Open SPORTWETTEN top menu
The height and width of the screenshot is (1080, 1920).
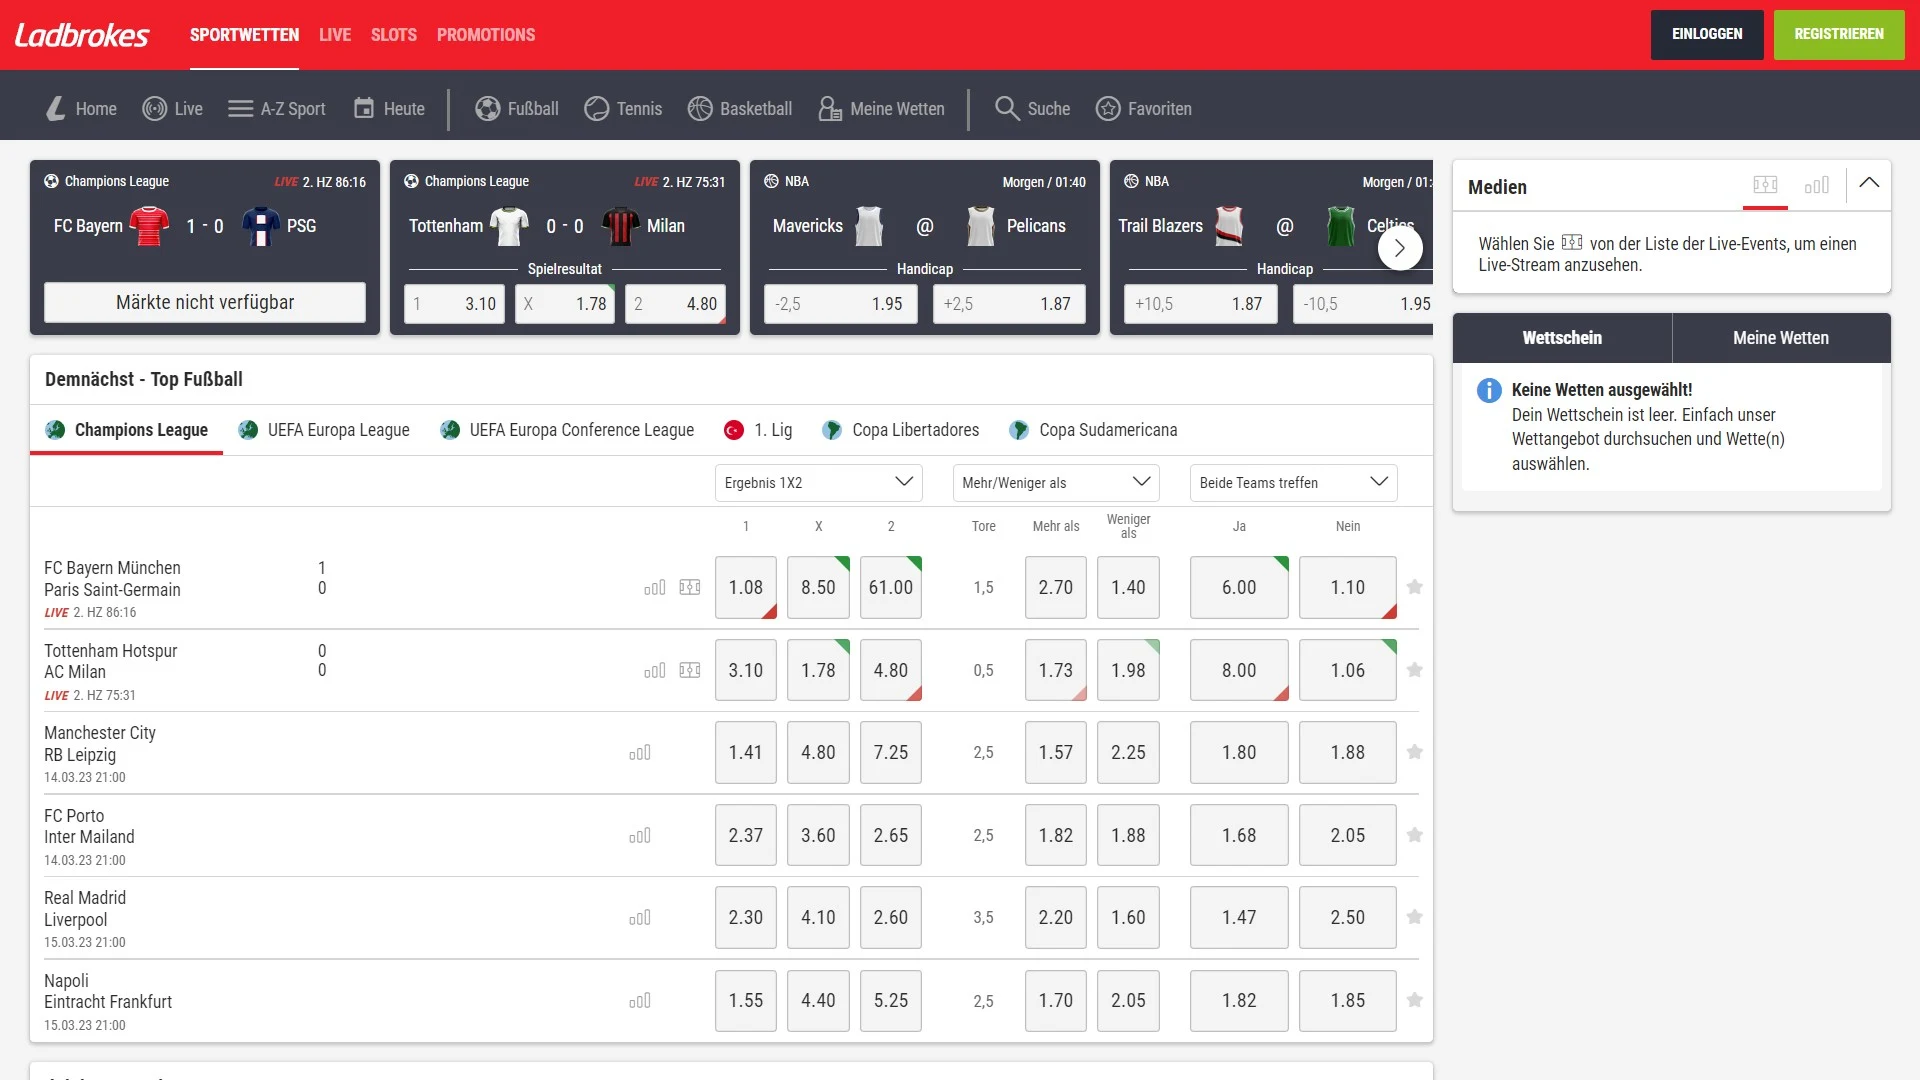(x=244, y=35)
